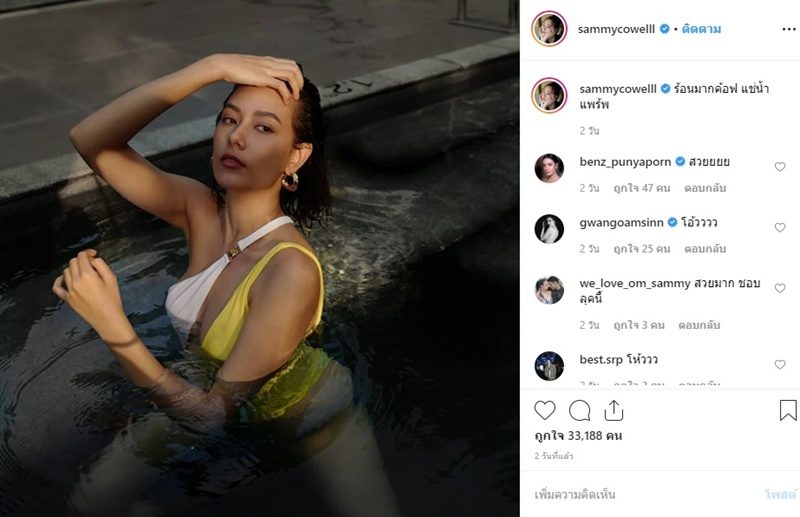Viewport: 800px width, 517px height.
Task: Like benz_punyaporn's comment heart
Action: click(x=780, y=167)
